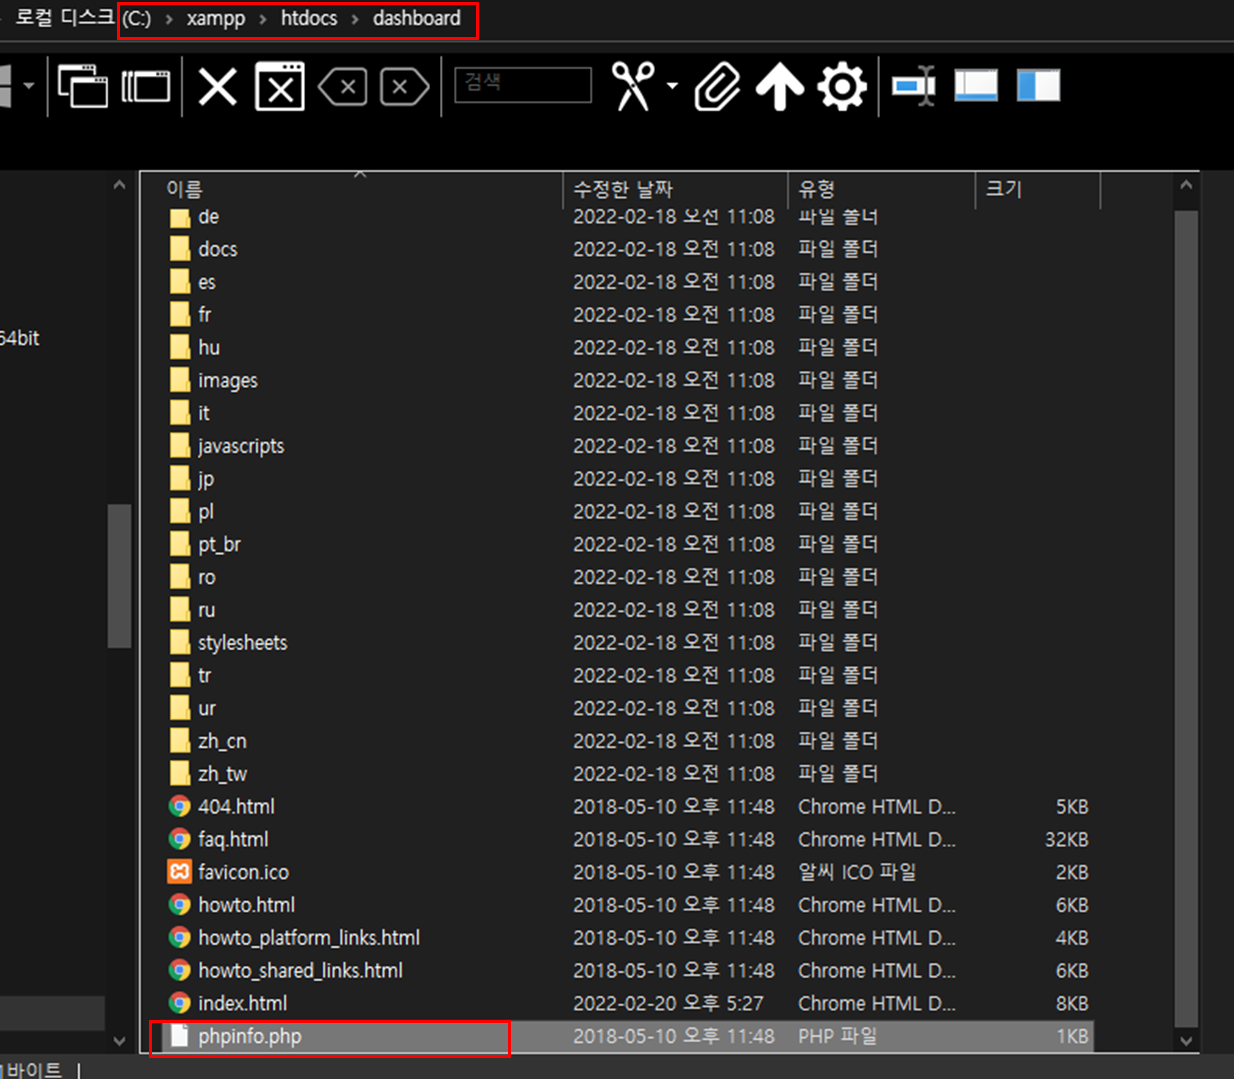The height and width of the screenshot is (1079, 1234).
Task: Select the tr folder
Action: point(204,676)
